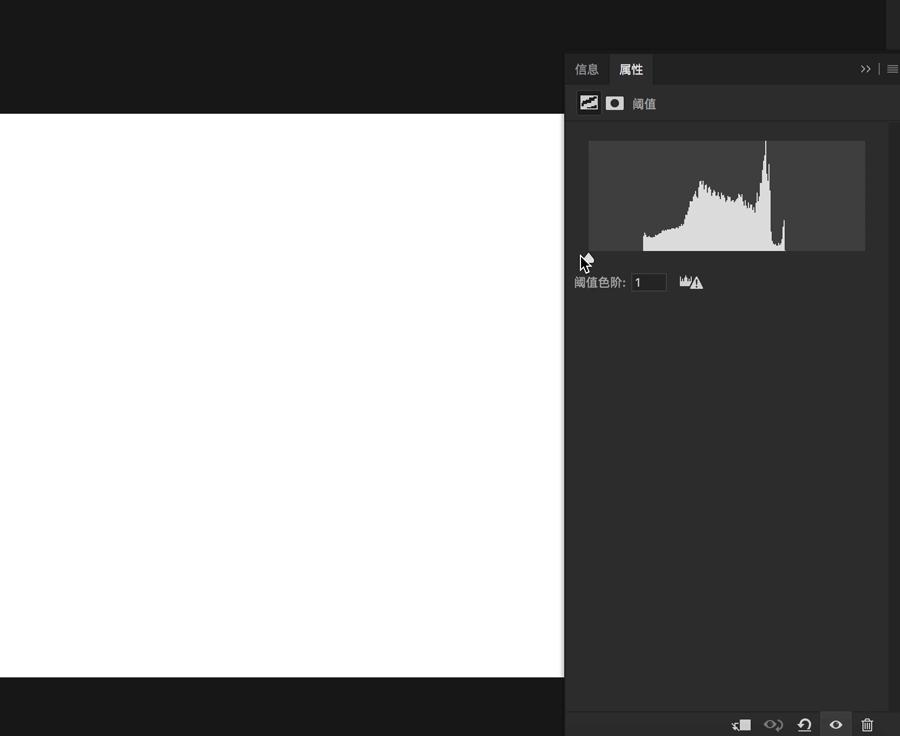This screenshot has width=900, height=736.
Task: Reset adjustment to default values
Action: pos(804,725)
